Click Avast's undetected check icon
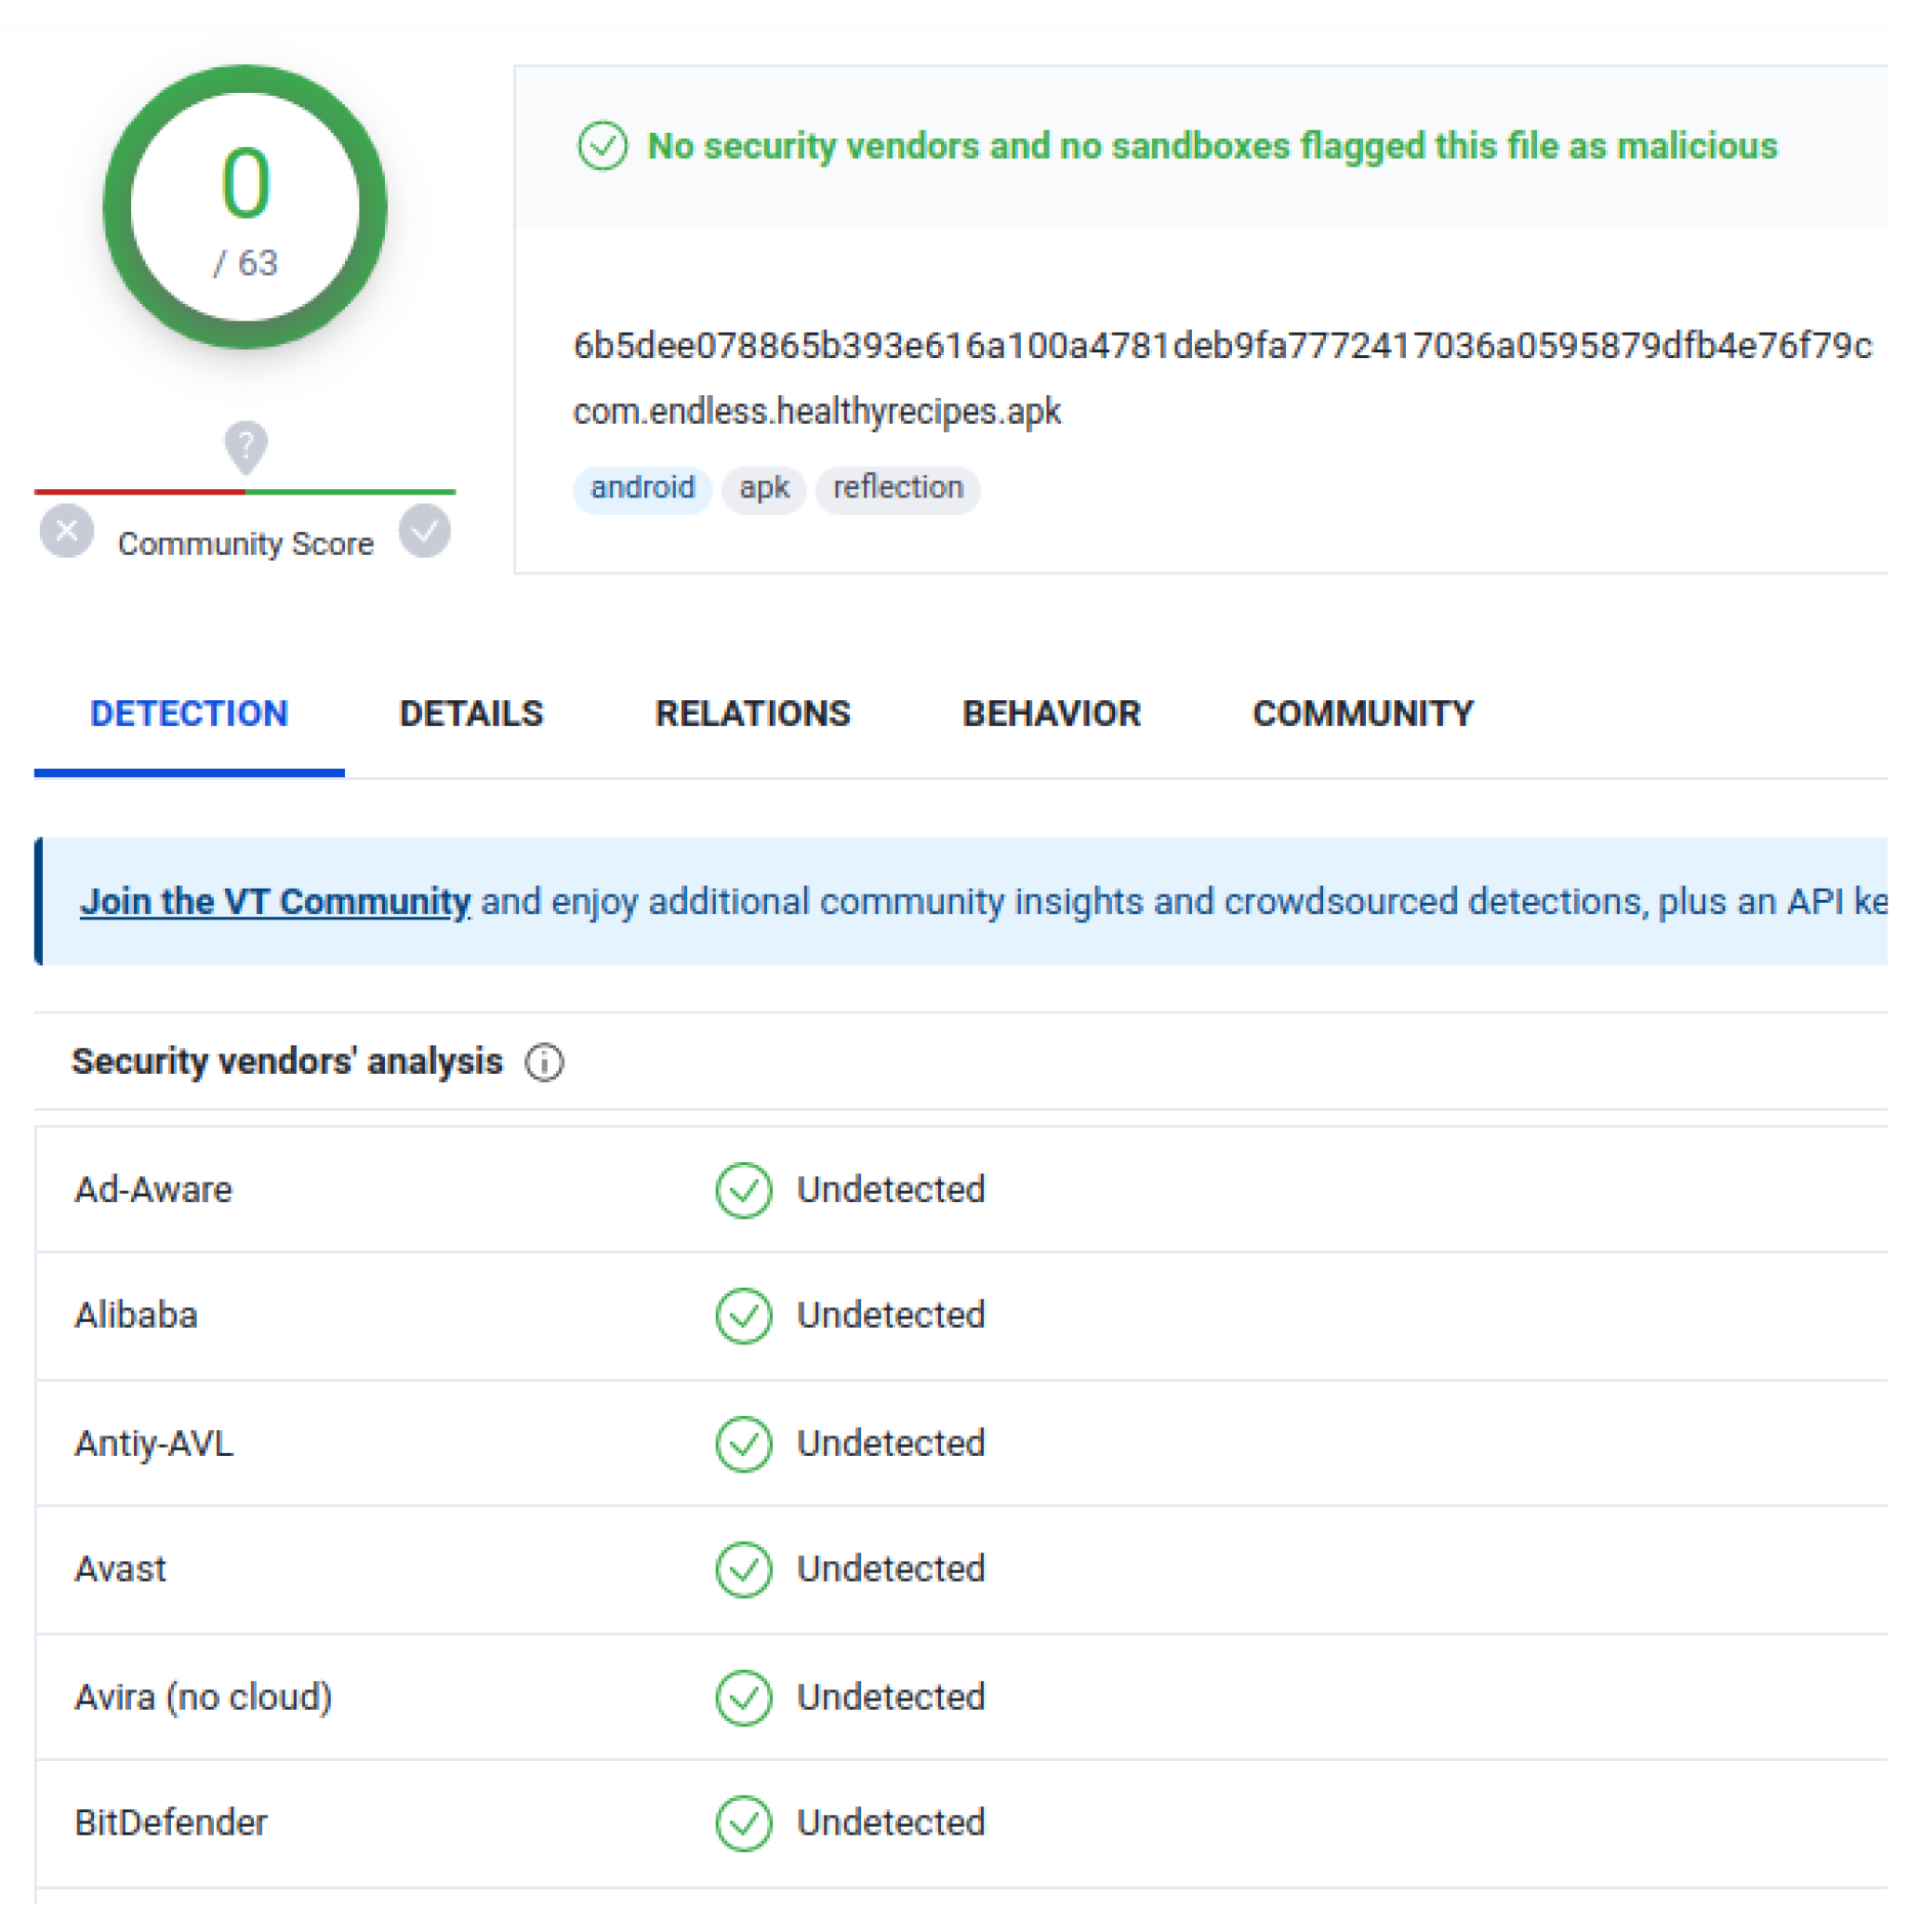 coord(743,1569)
